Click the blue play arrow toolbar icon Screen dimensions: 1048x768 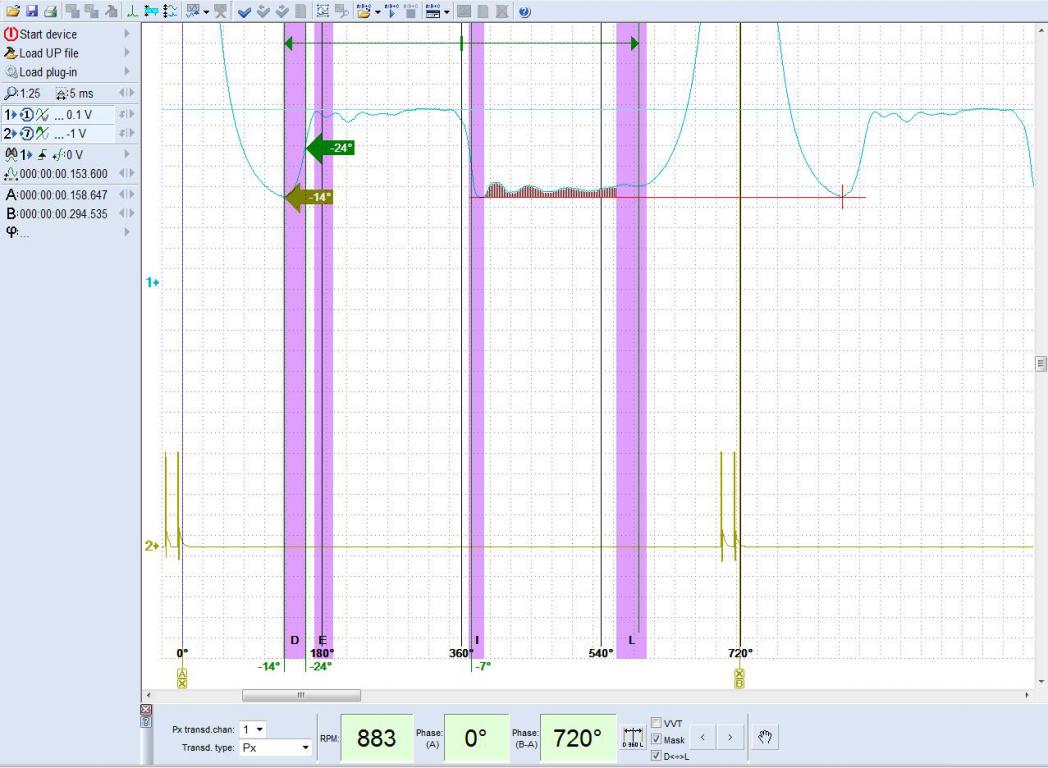click(392, 11)
